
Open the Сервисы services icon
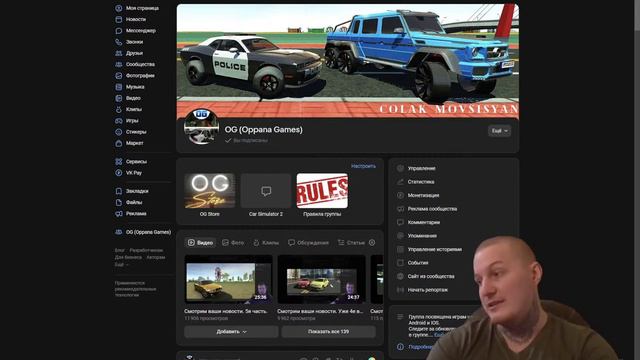(119, 162)
